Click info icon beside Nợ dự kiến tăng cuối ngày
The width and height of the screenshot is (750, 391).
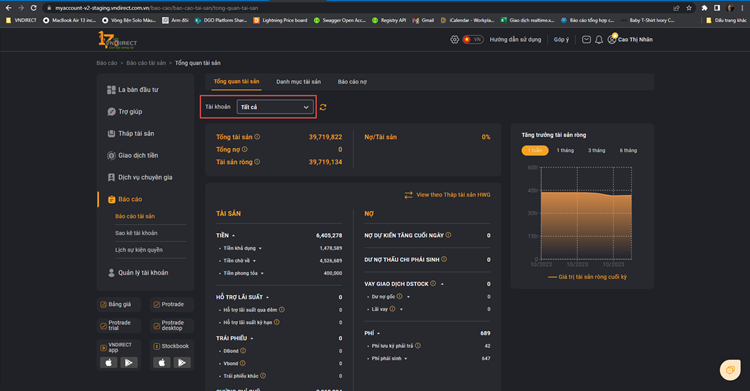448,235
